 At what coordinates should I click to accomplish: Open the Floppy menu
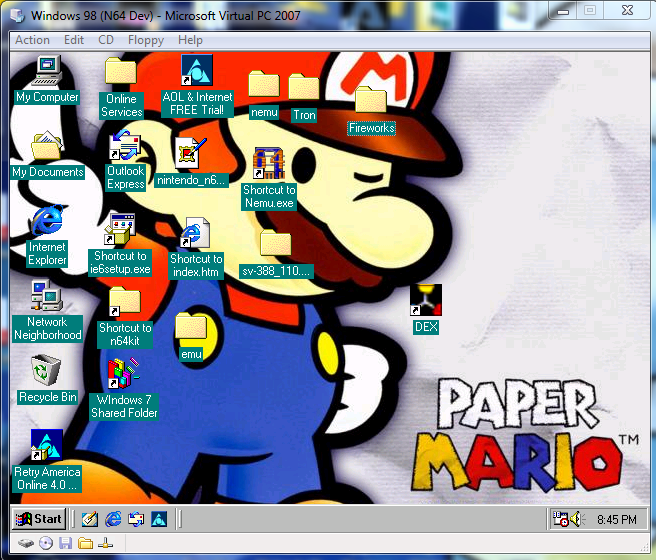coord(146,40)
